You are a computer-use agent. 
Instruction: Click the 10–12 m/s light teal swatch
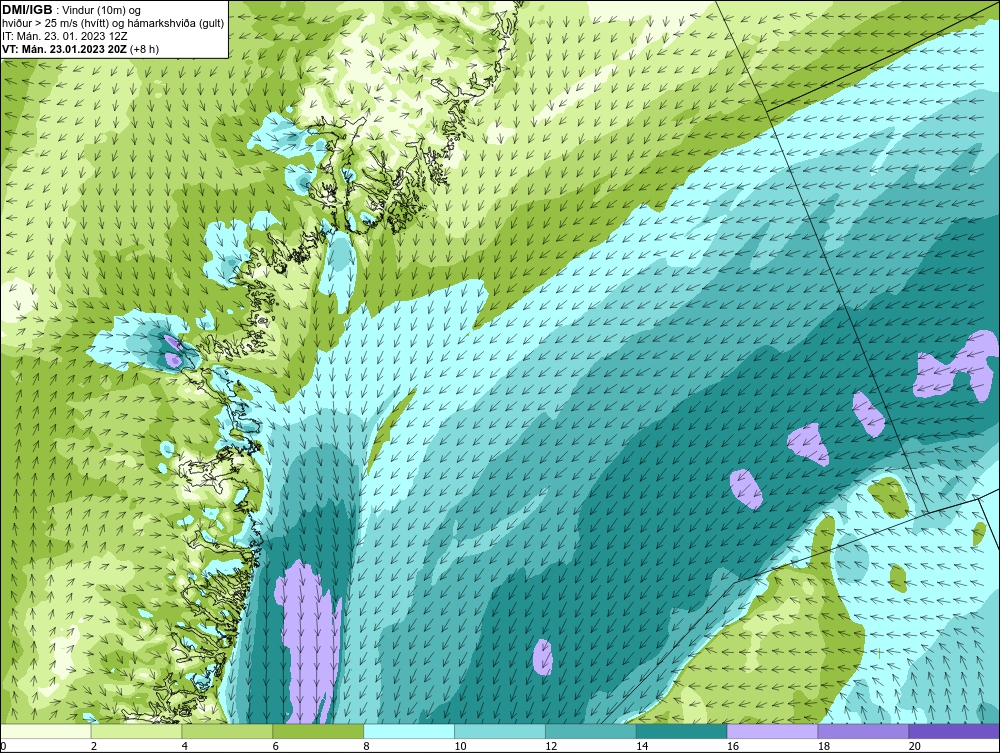(x=500, y=731)
